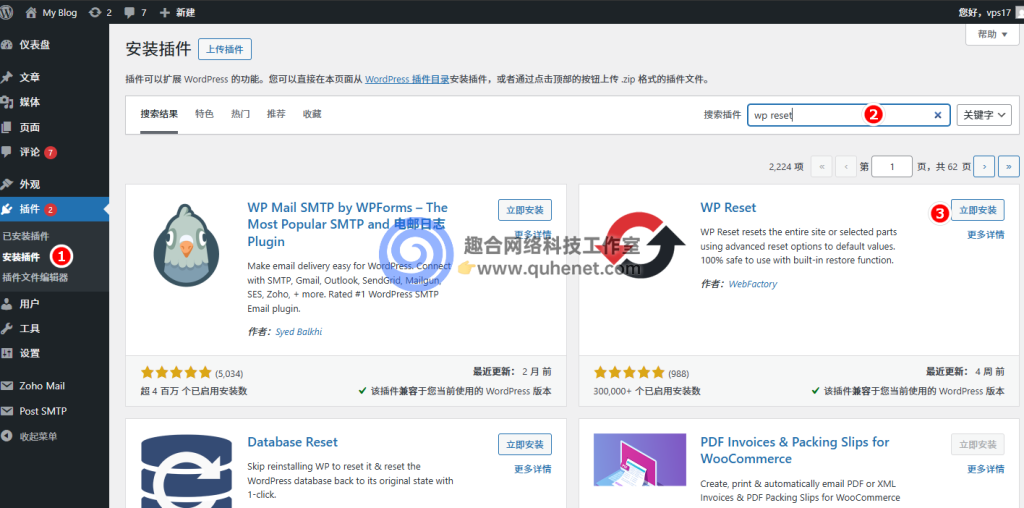Click the plugin search input field
Viewport: 1024px width, 508px height.
click(x=848, y=115)
